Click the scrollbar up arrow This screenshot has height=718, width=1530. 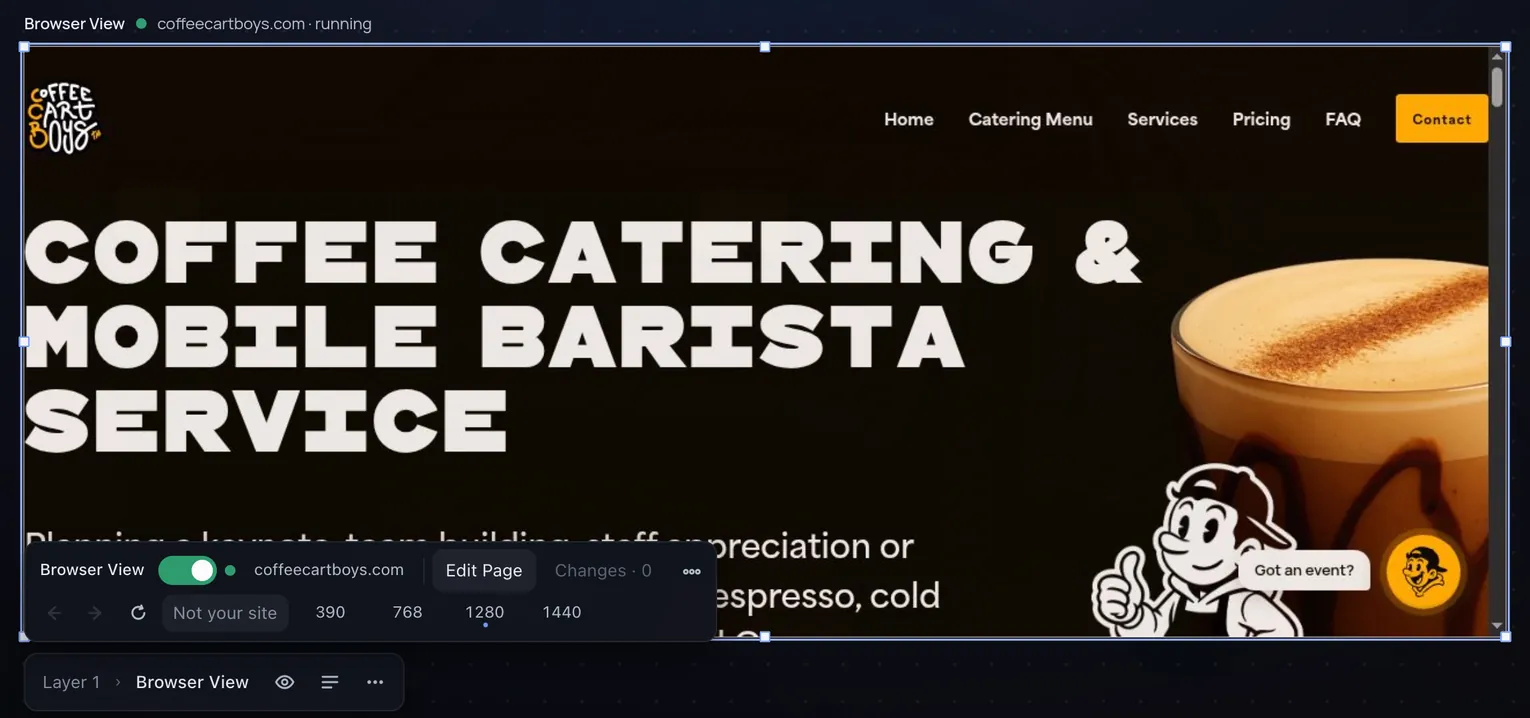point(1497,56)
